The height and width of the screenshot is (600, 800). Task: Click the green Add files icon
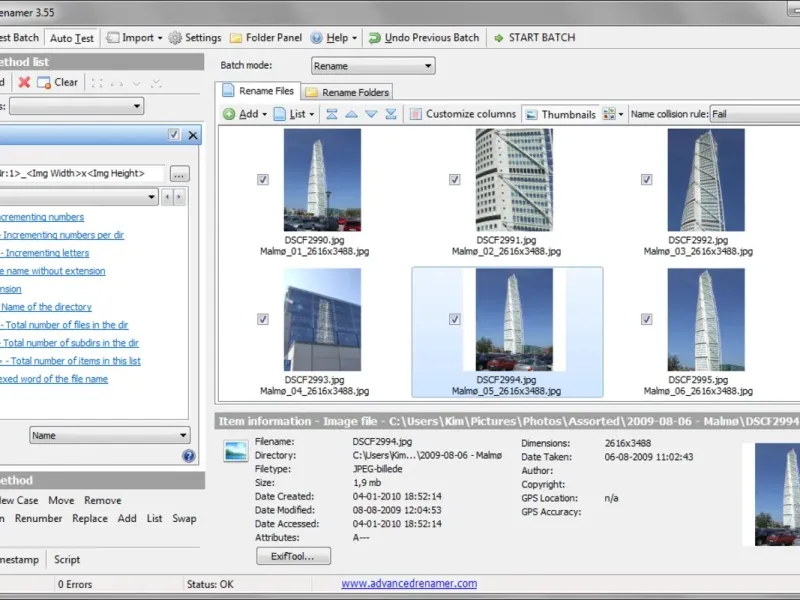click(229, 115)
